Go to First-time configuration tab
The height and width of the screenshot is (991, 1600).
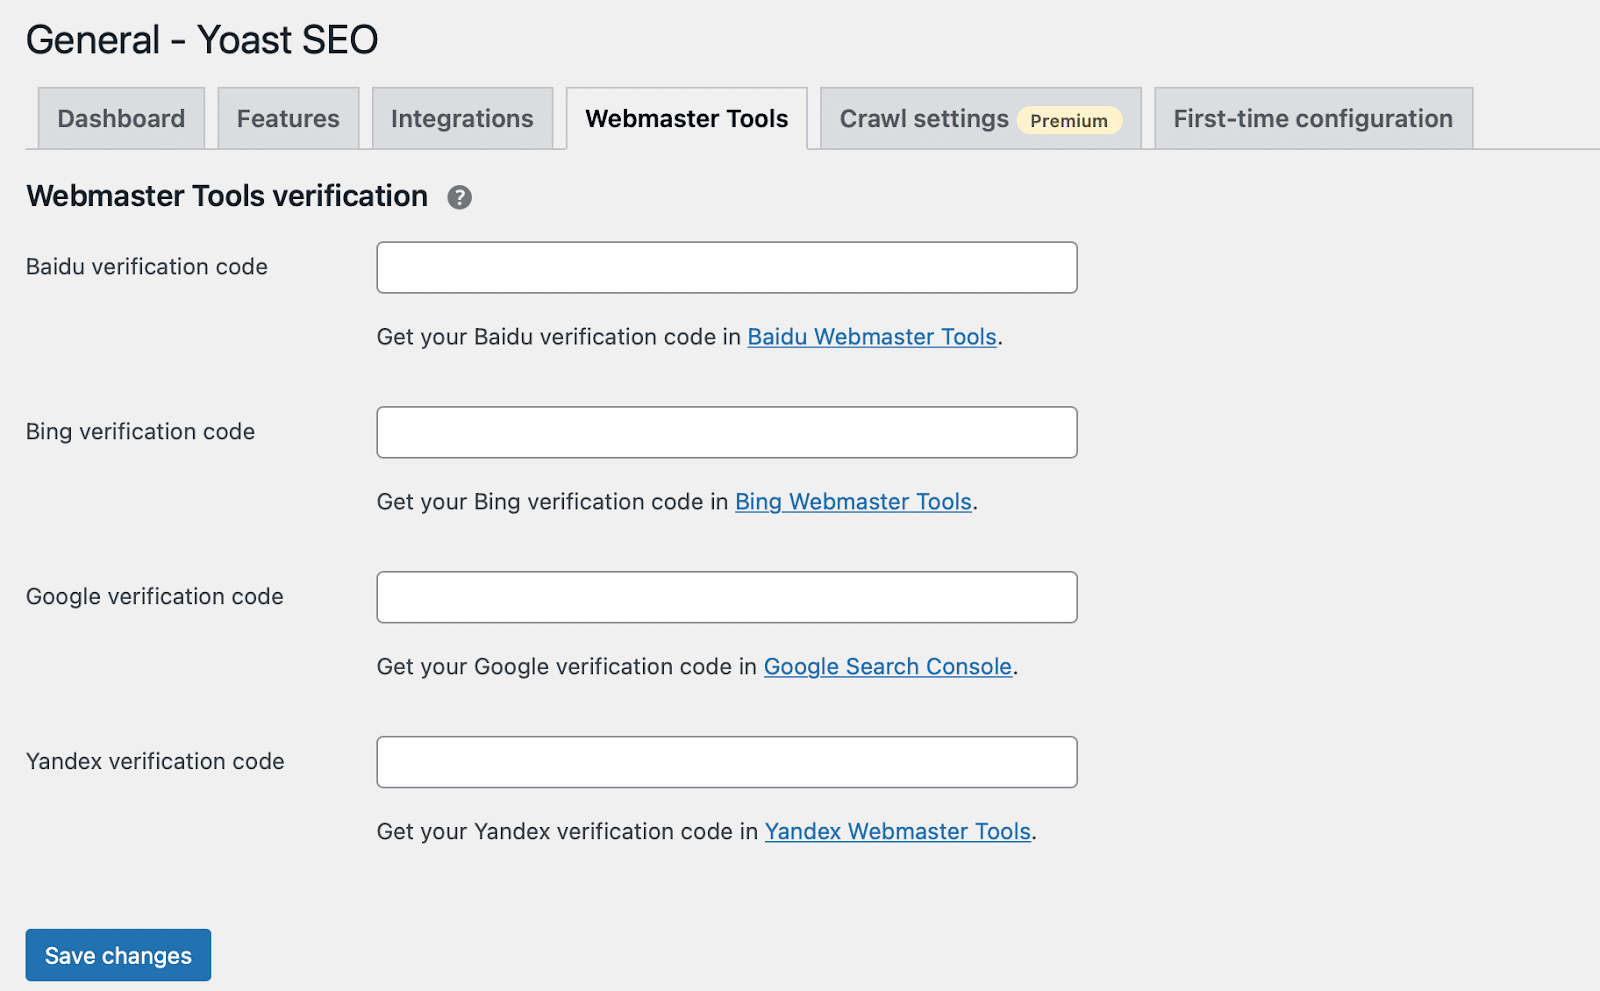tap(1312, 118)
